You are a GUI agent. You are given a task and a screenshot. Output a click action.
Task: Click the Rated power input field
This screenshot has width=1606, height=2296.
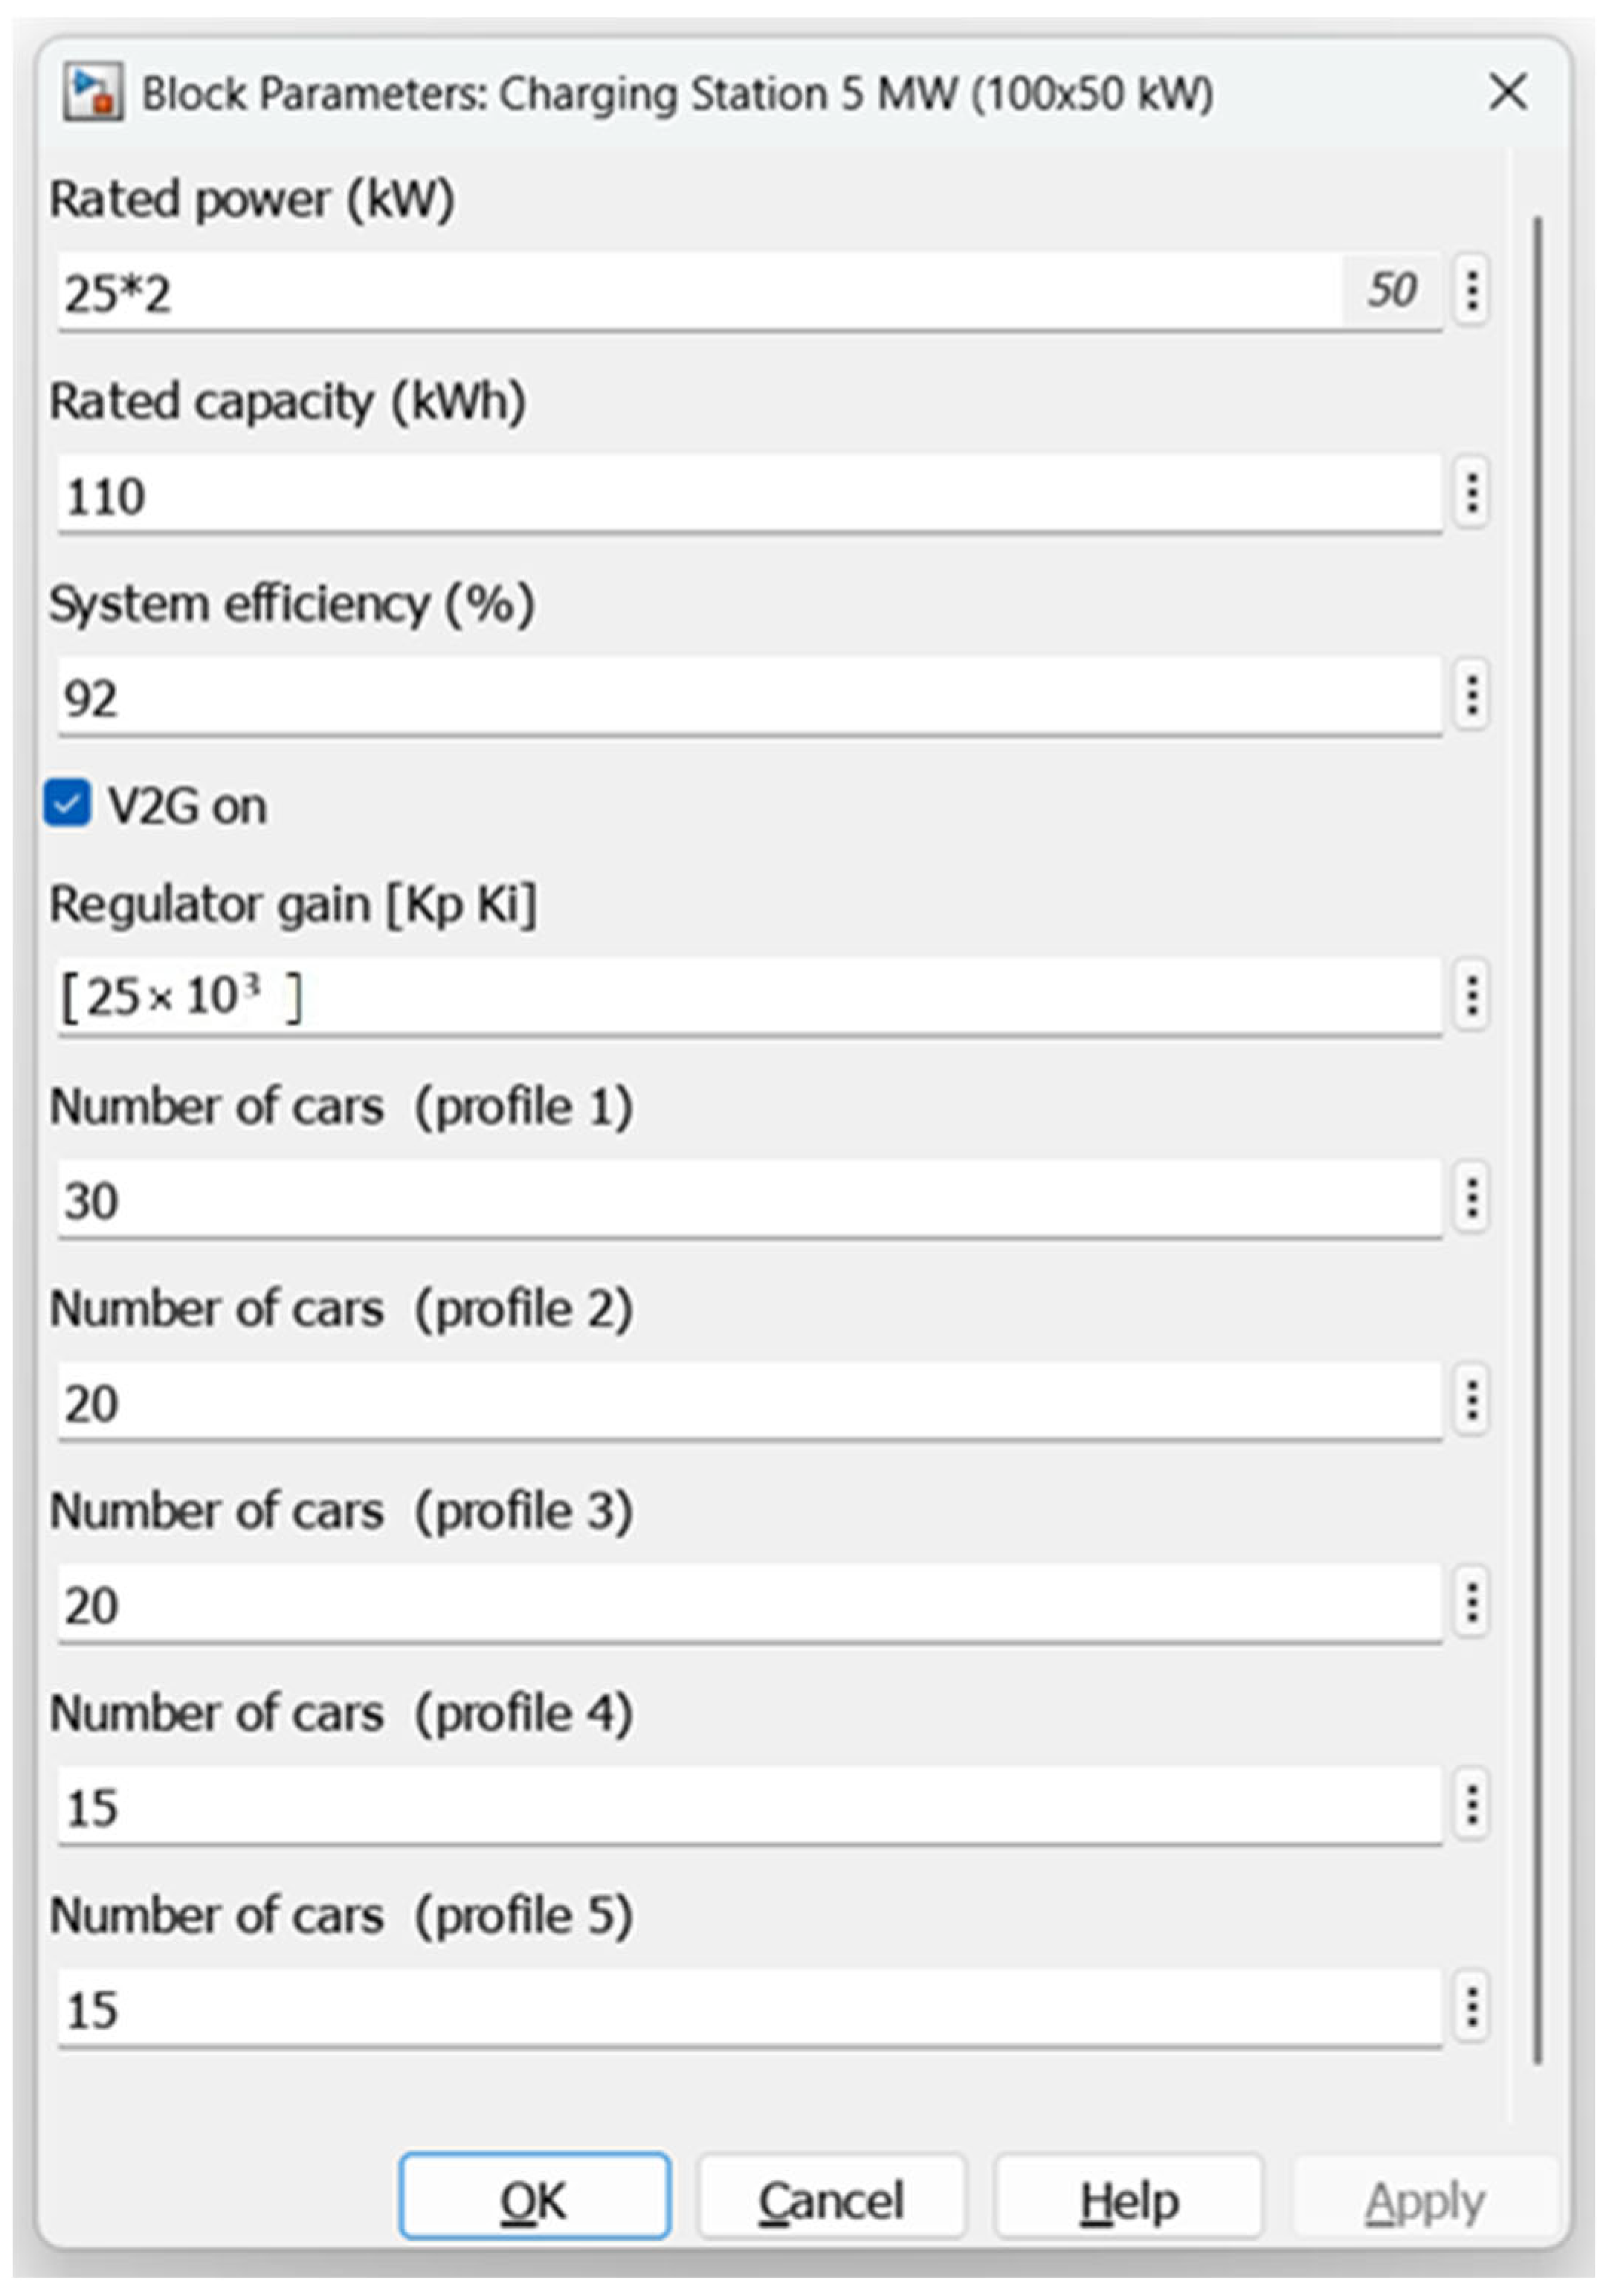(x=700, y=292)
